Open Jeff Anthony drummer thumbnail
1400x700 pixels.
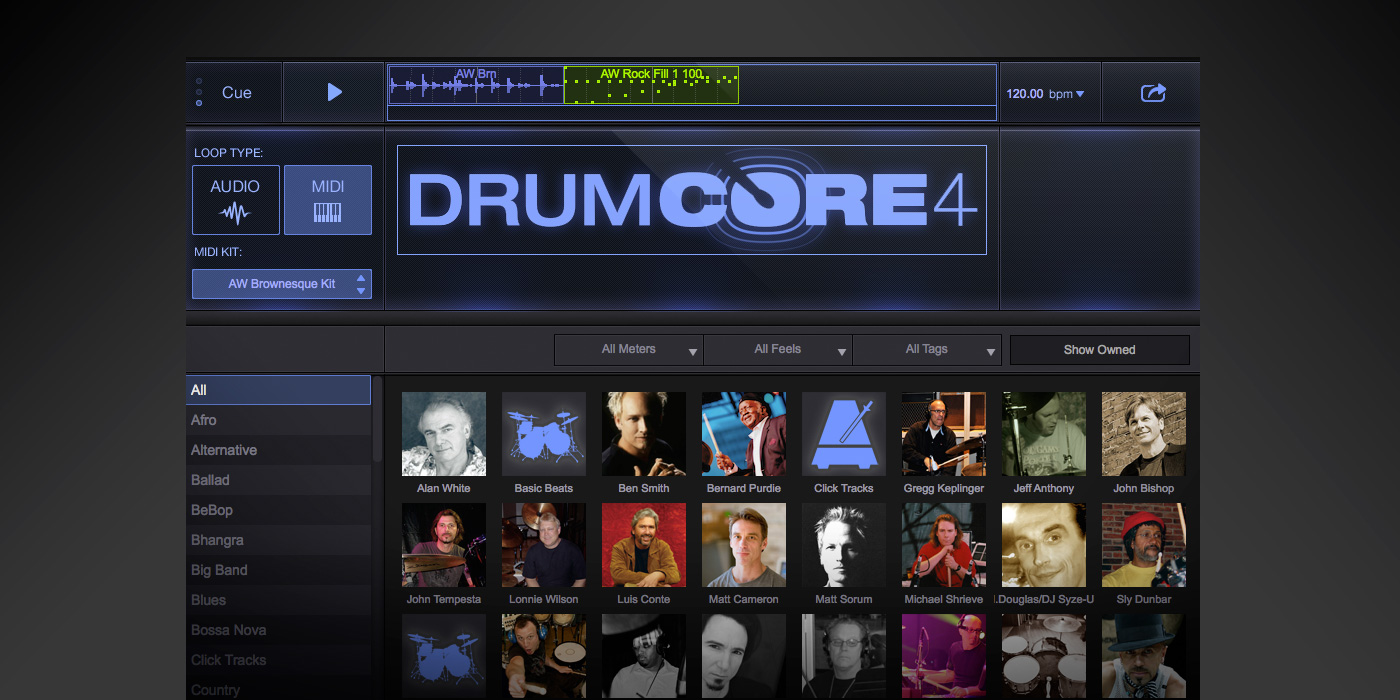pos(1044,434)
